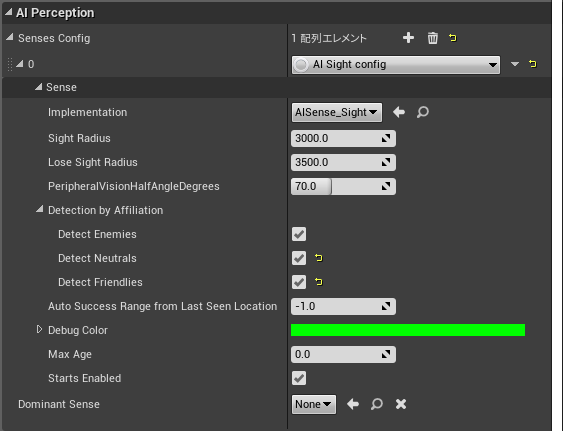The height and width of the screenshot is (431, 563).
Task: Click the Lose Sight Radius spin arrow
Action: 386,162
